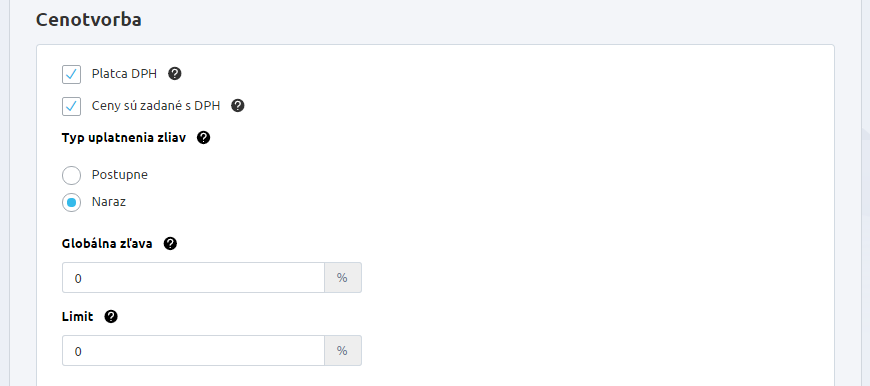Click the Naraz option label
Image resolution: width=870 pixels, height=386 pixels.
tap(109, 202)
